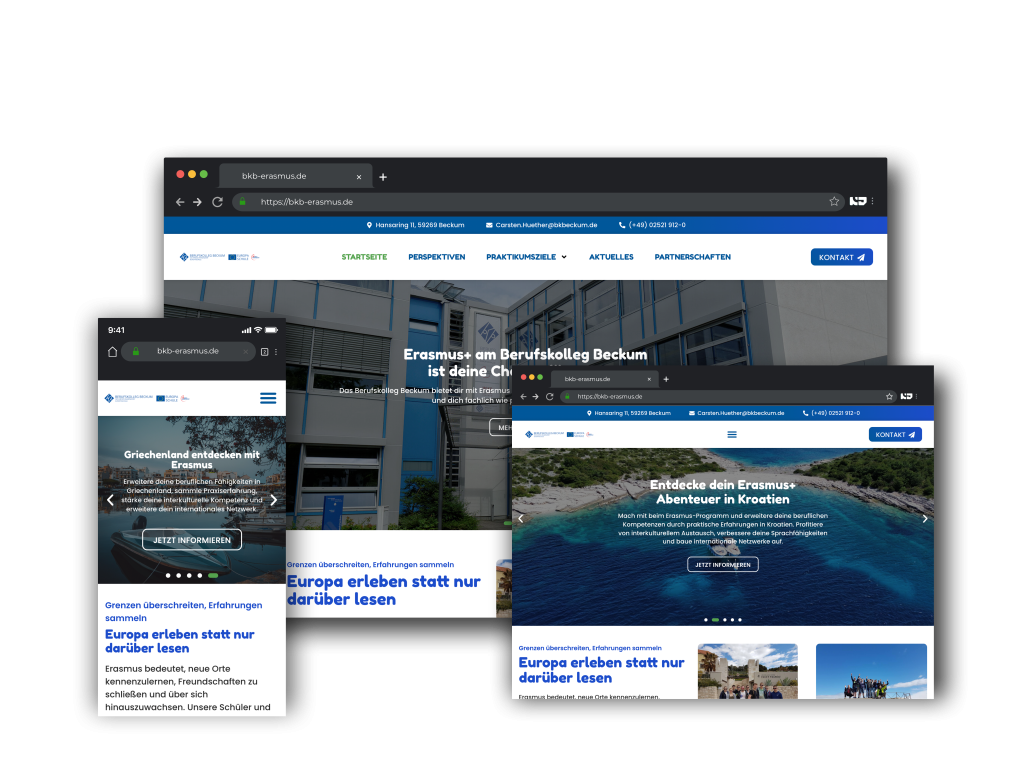
Task: Close the tab in the small browser window
Action: coord(649,379)
